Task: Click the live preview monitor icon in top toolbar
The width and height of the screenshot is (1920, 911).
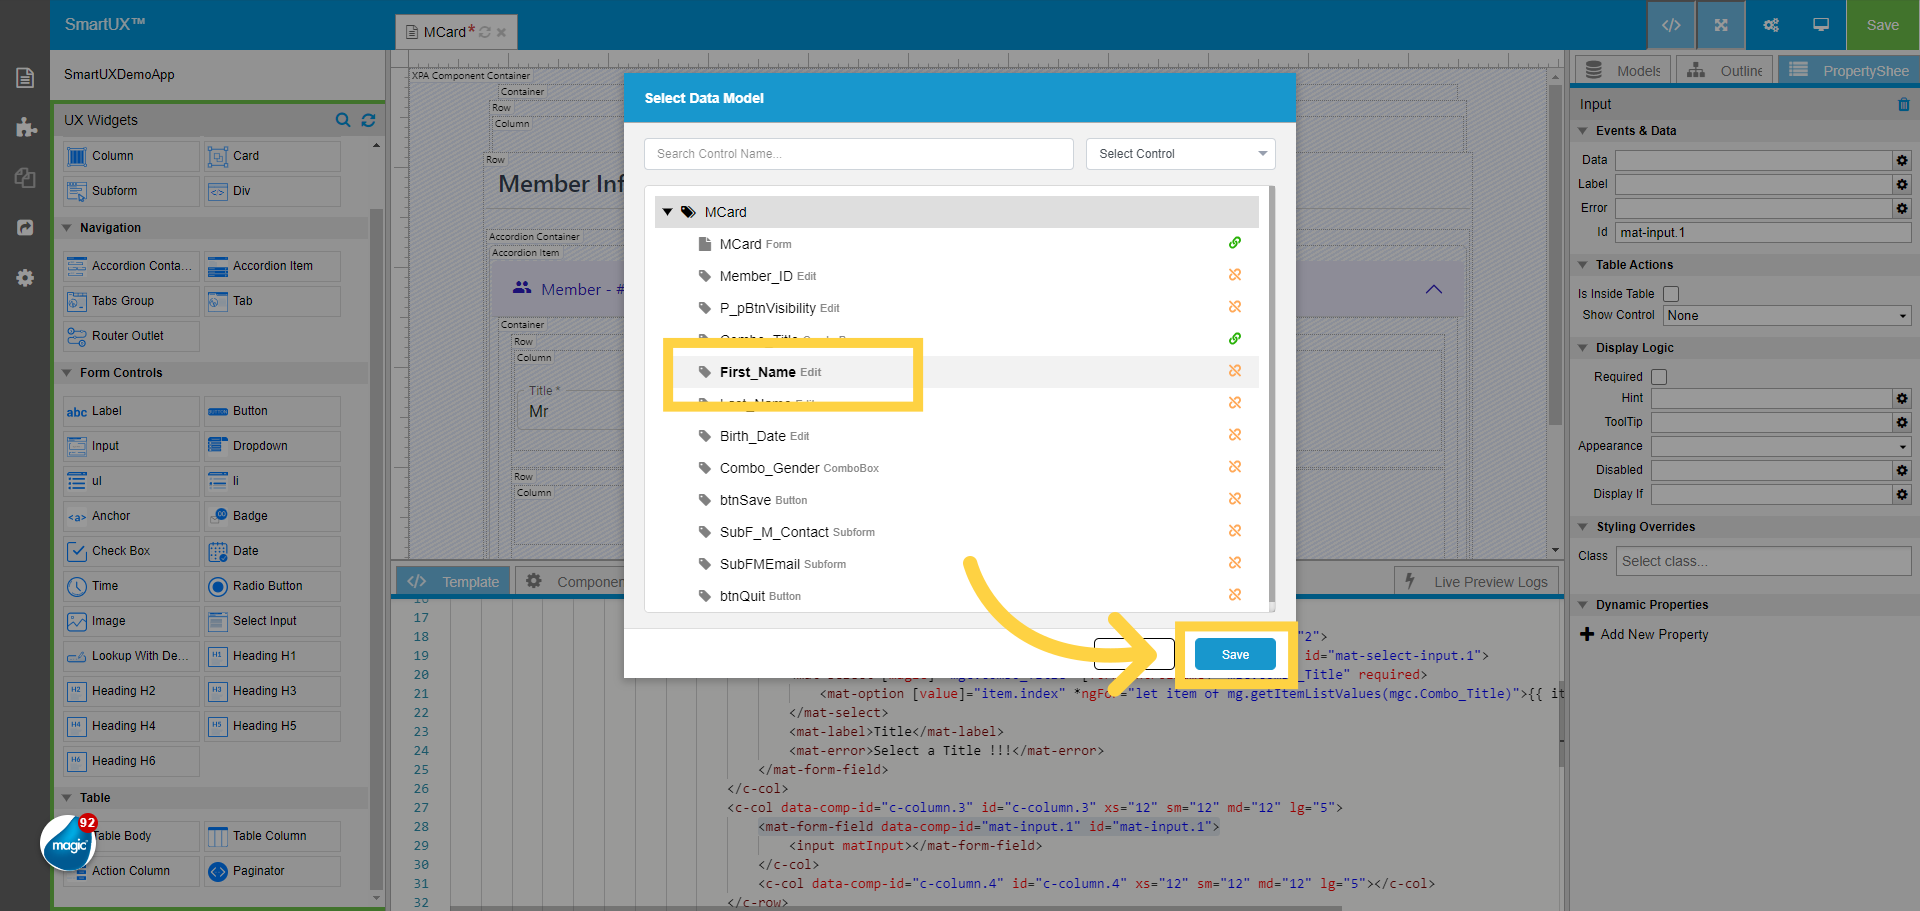Action: tap(1819, 25)
